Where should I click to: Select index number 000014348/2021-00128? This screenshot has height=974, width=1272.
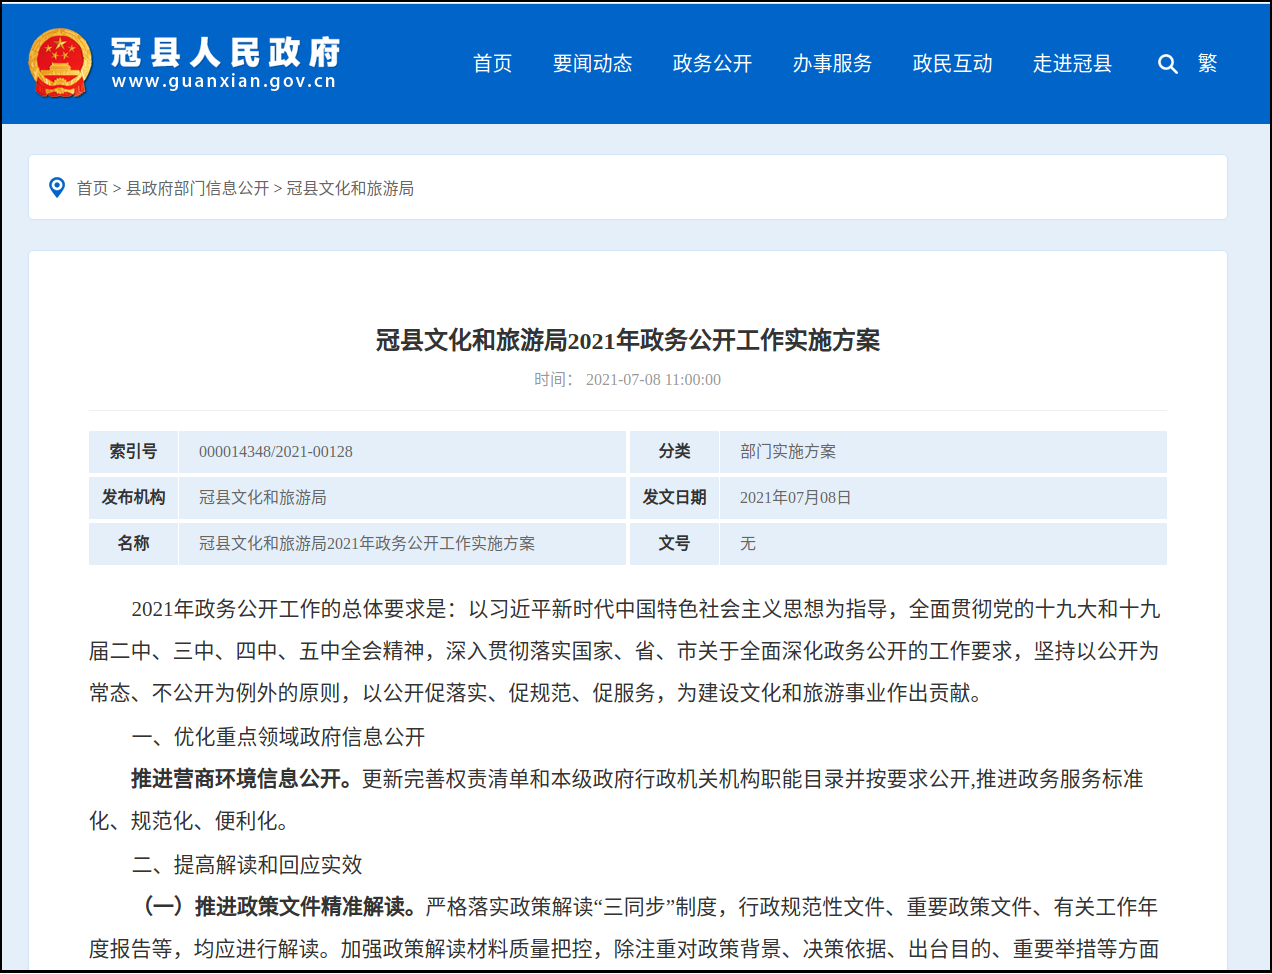[x=276, y=451]
